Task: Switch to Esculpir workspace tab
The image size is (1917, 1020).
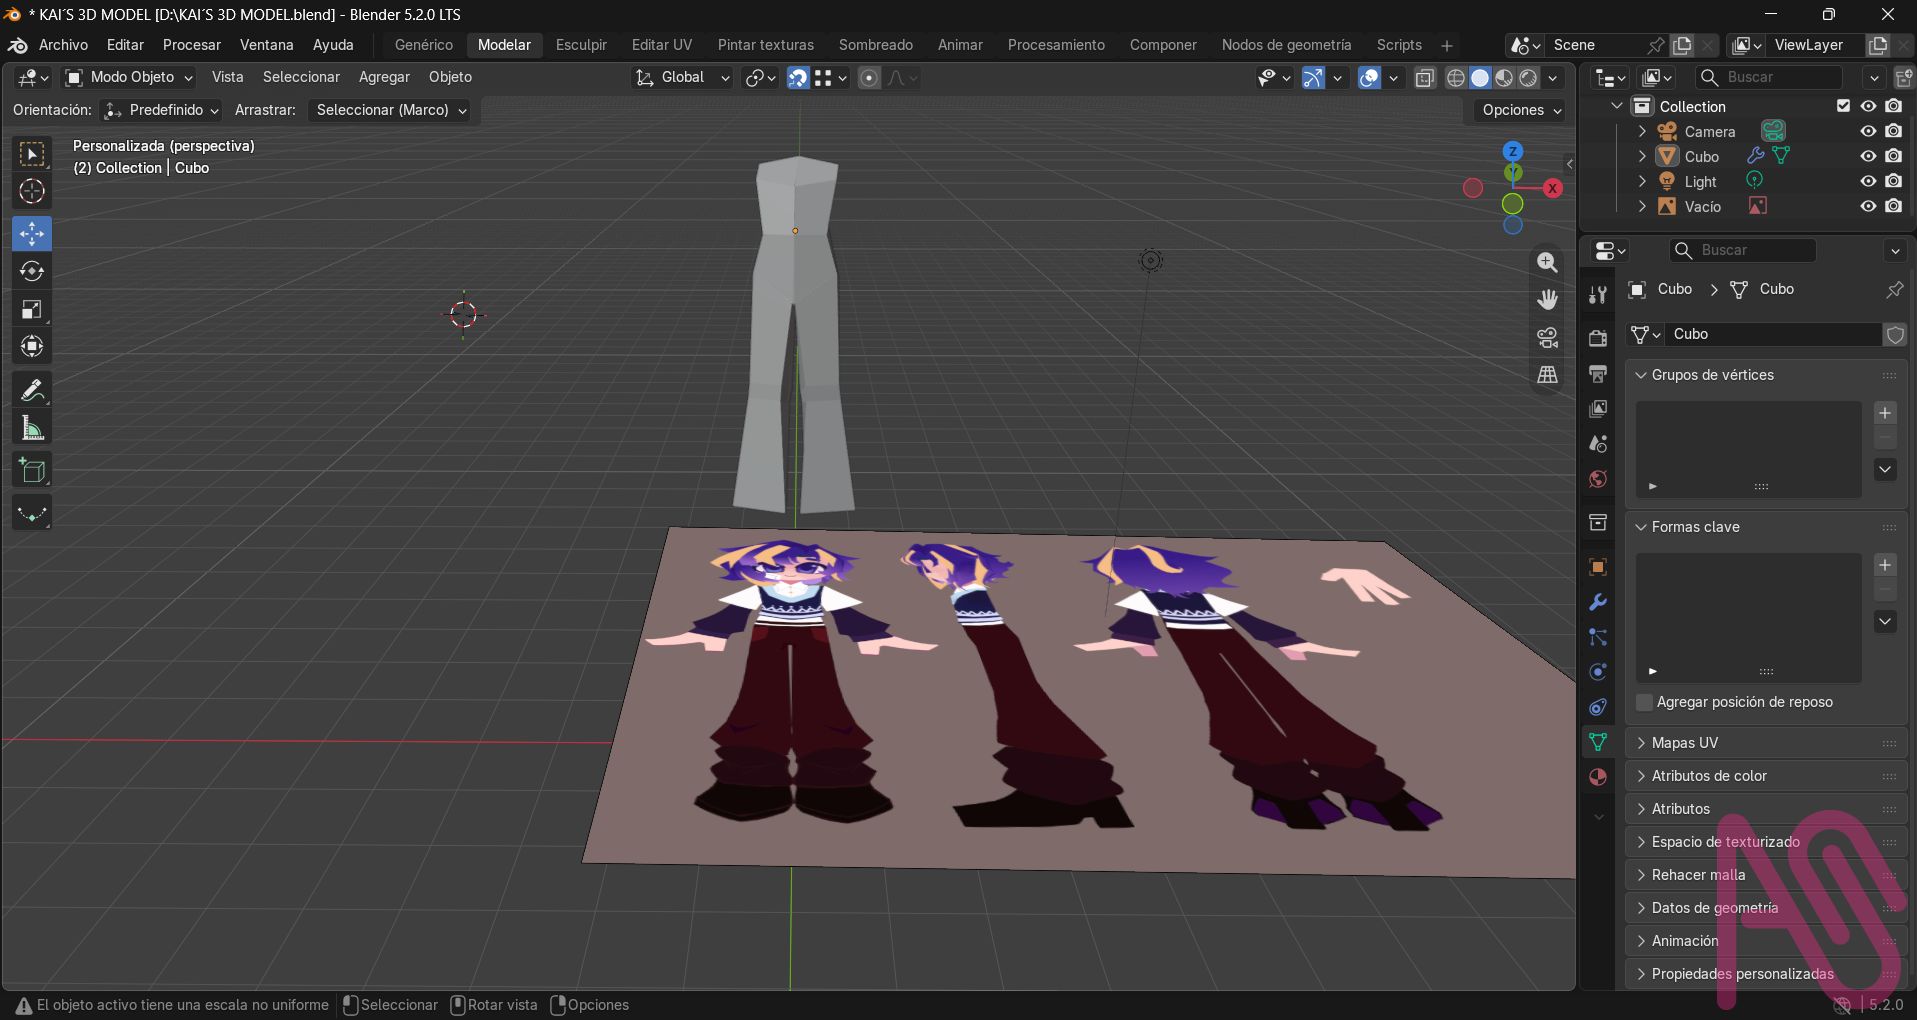Action: [x=581, y=45]
